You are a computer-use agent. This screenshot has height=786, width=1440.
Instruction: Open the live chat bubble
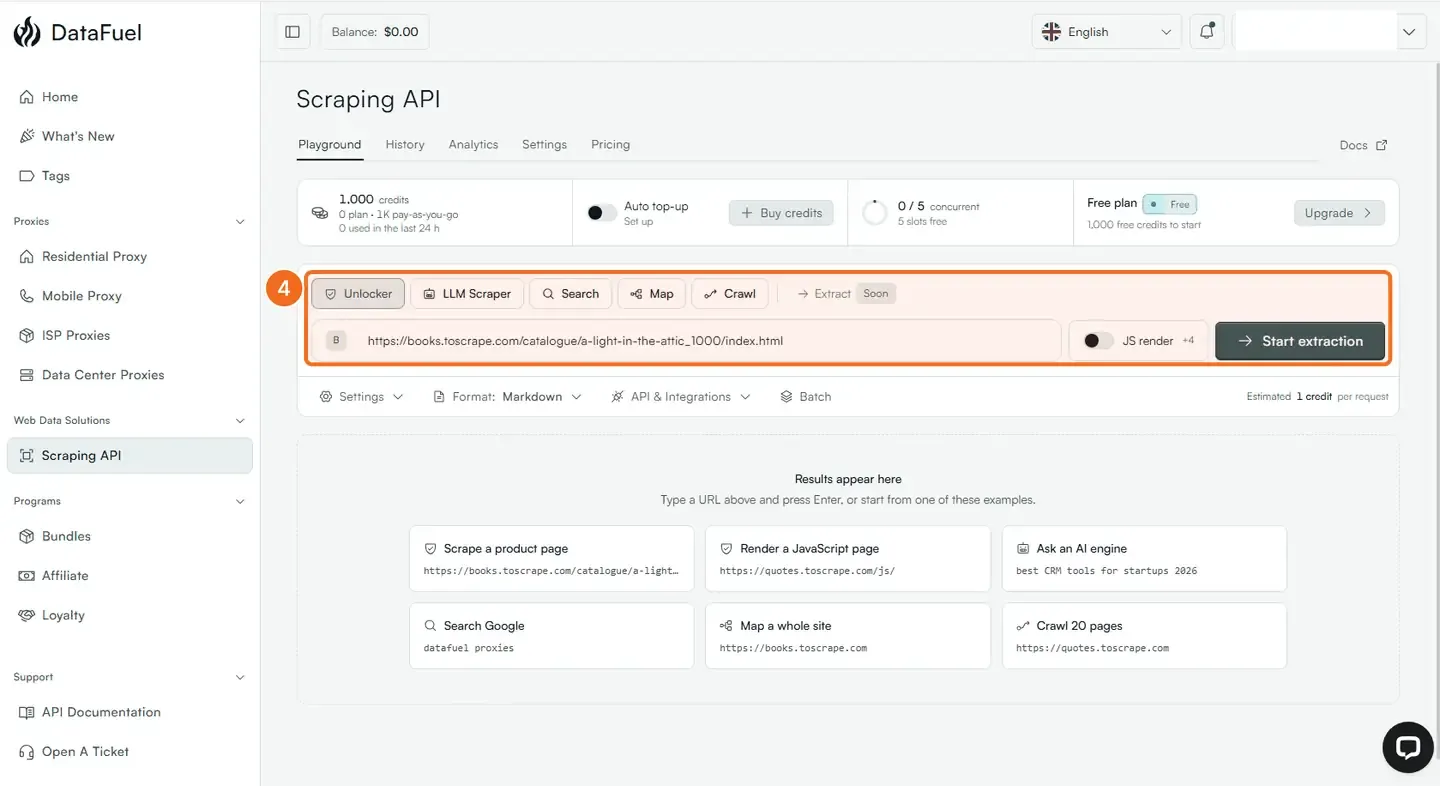(1408, 747)
